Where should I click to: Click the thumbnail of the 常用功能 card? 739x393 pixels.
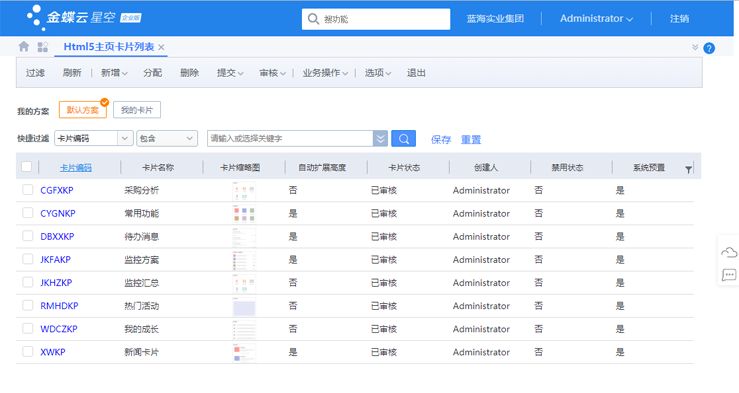tap(244, 213)
